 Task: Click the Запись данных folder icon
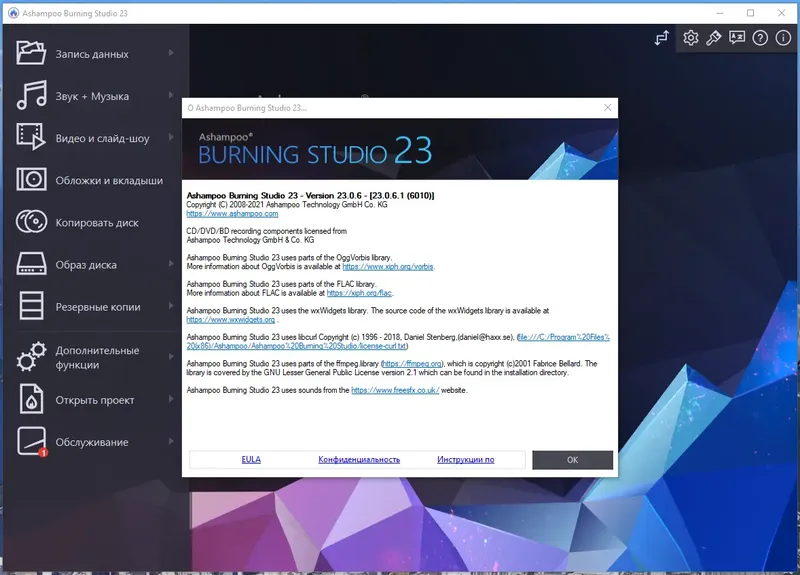point(31,53)
